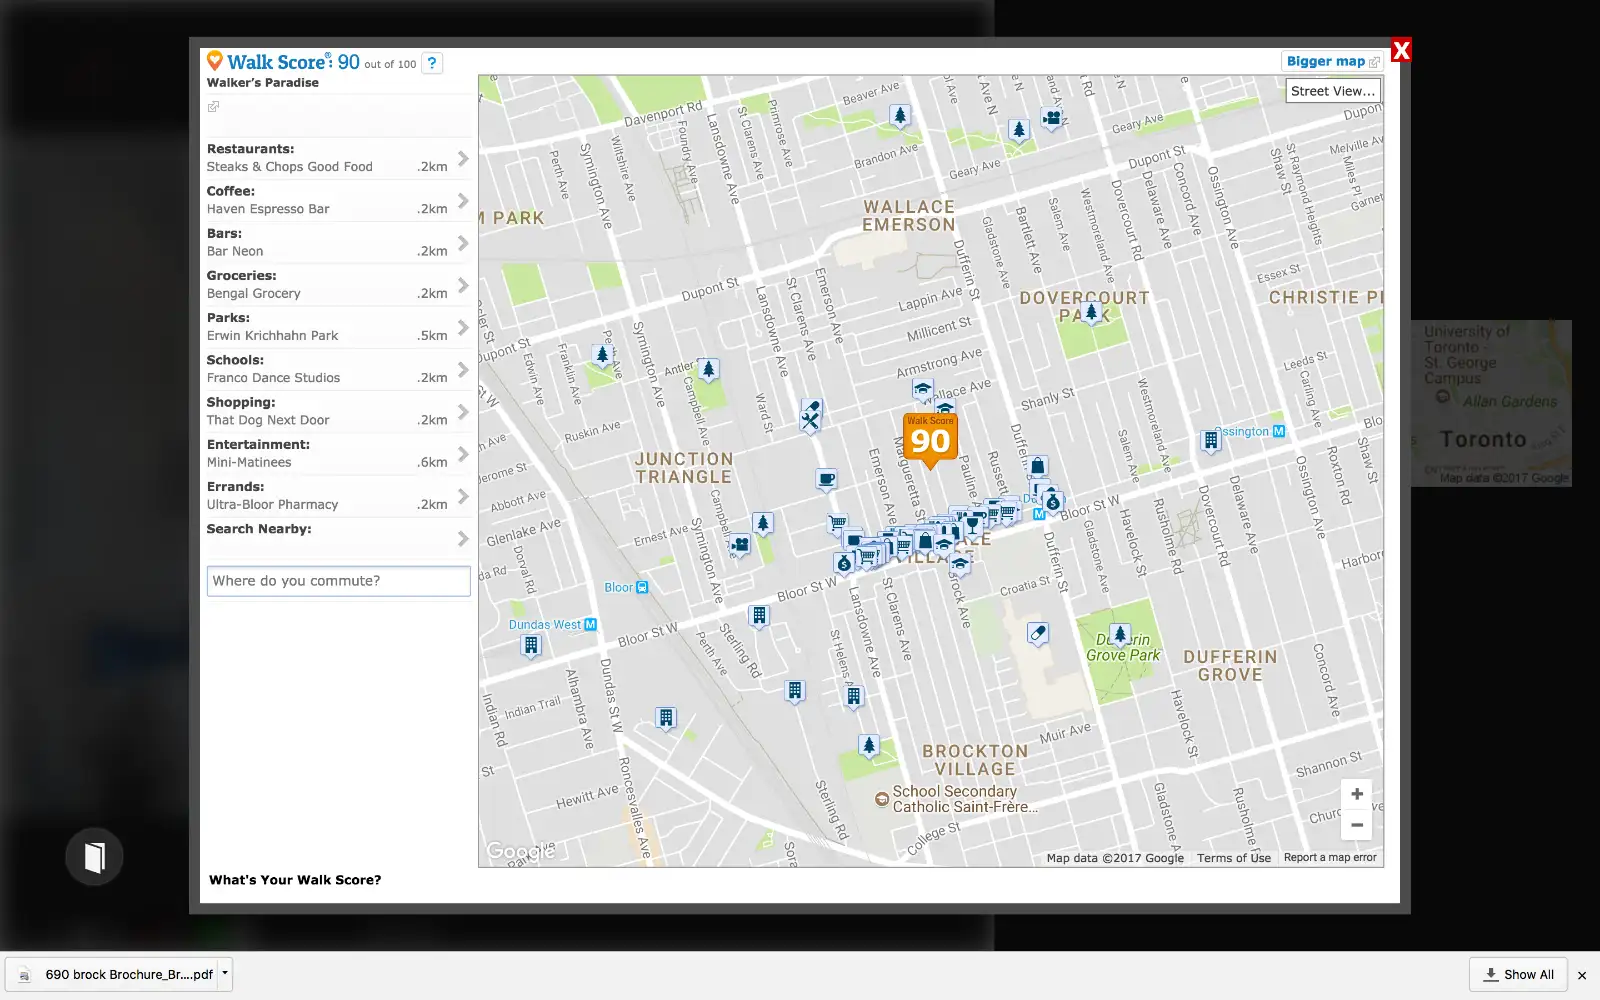
Task: Click Bengal Grocery listing
Action: tap(254, 294)
